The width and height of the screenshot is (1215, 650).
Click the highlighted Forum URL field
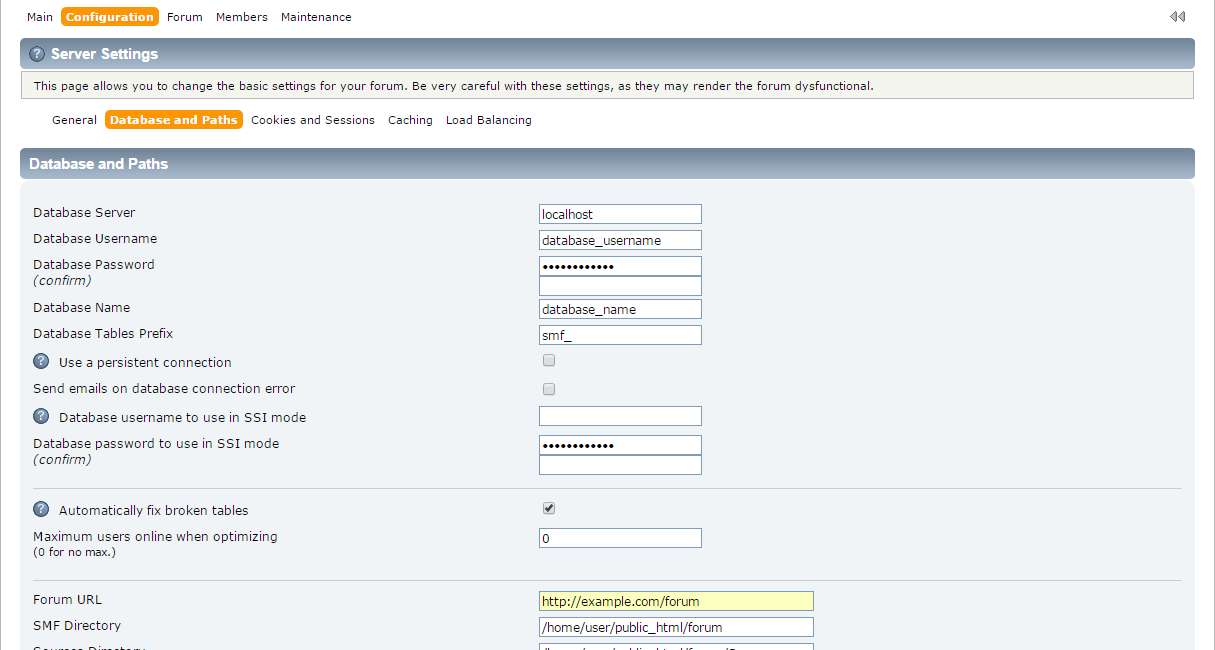(675, 600)
